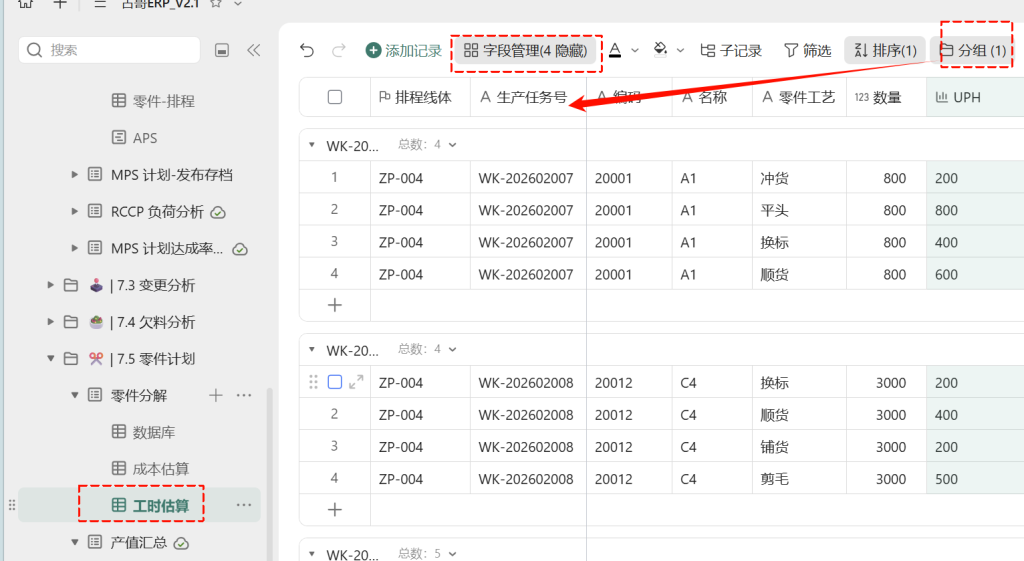This screenshot has height=561, width=1024.
Task: Open the fill color dropdown arrow
Action: click(680, 50)
